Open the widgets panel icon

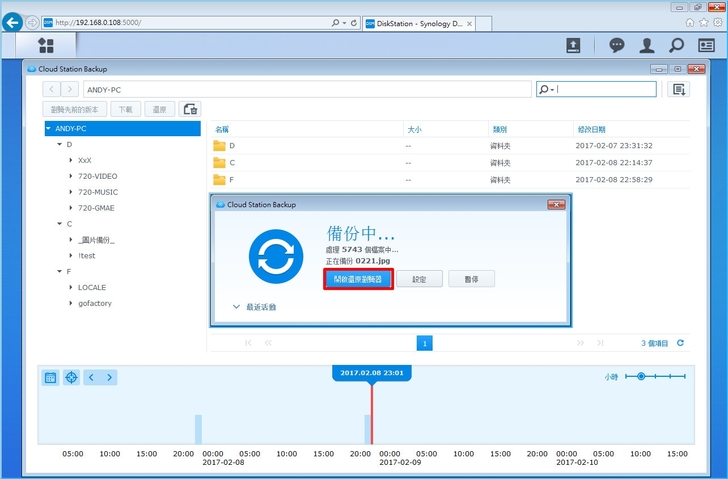707,45
